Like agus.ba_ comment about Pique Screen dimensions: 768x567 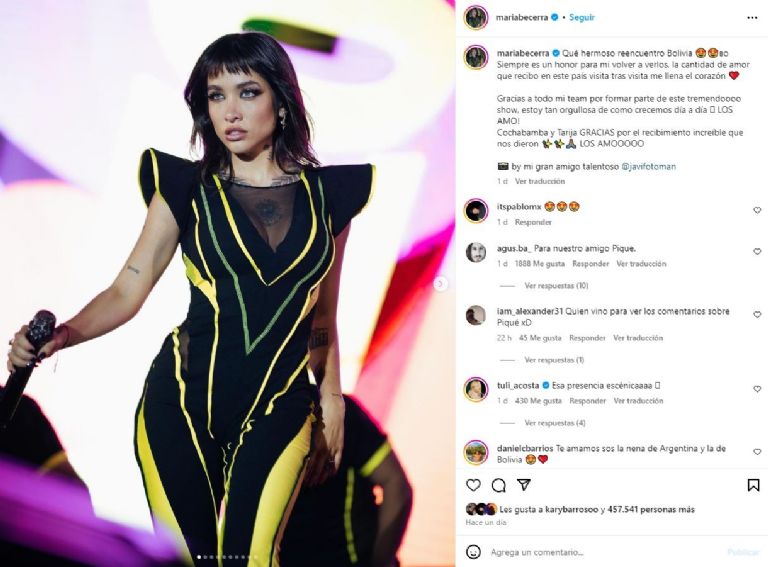click(x=757, y=251)
